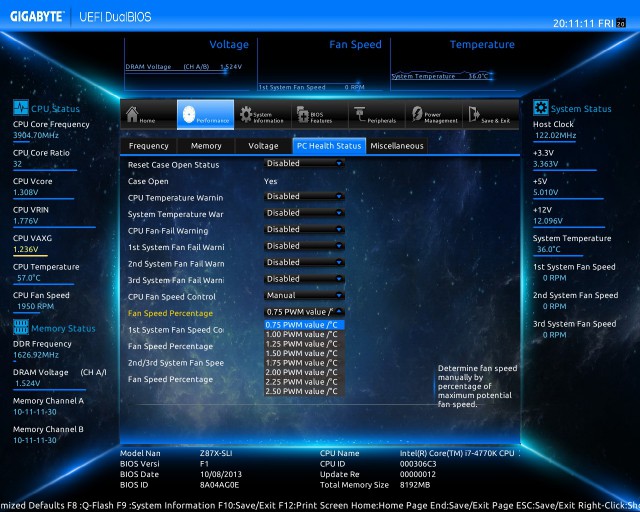
Task: Open the BIOS Features icon
Action: [x=303, y=114]
